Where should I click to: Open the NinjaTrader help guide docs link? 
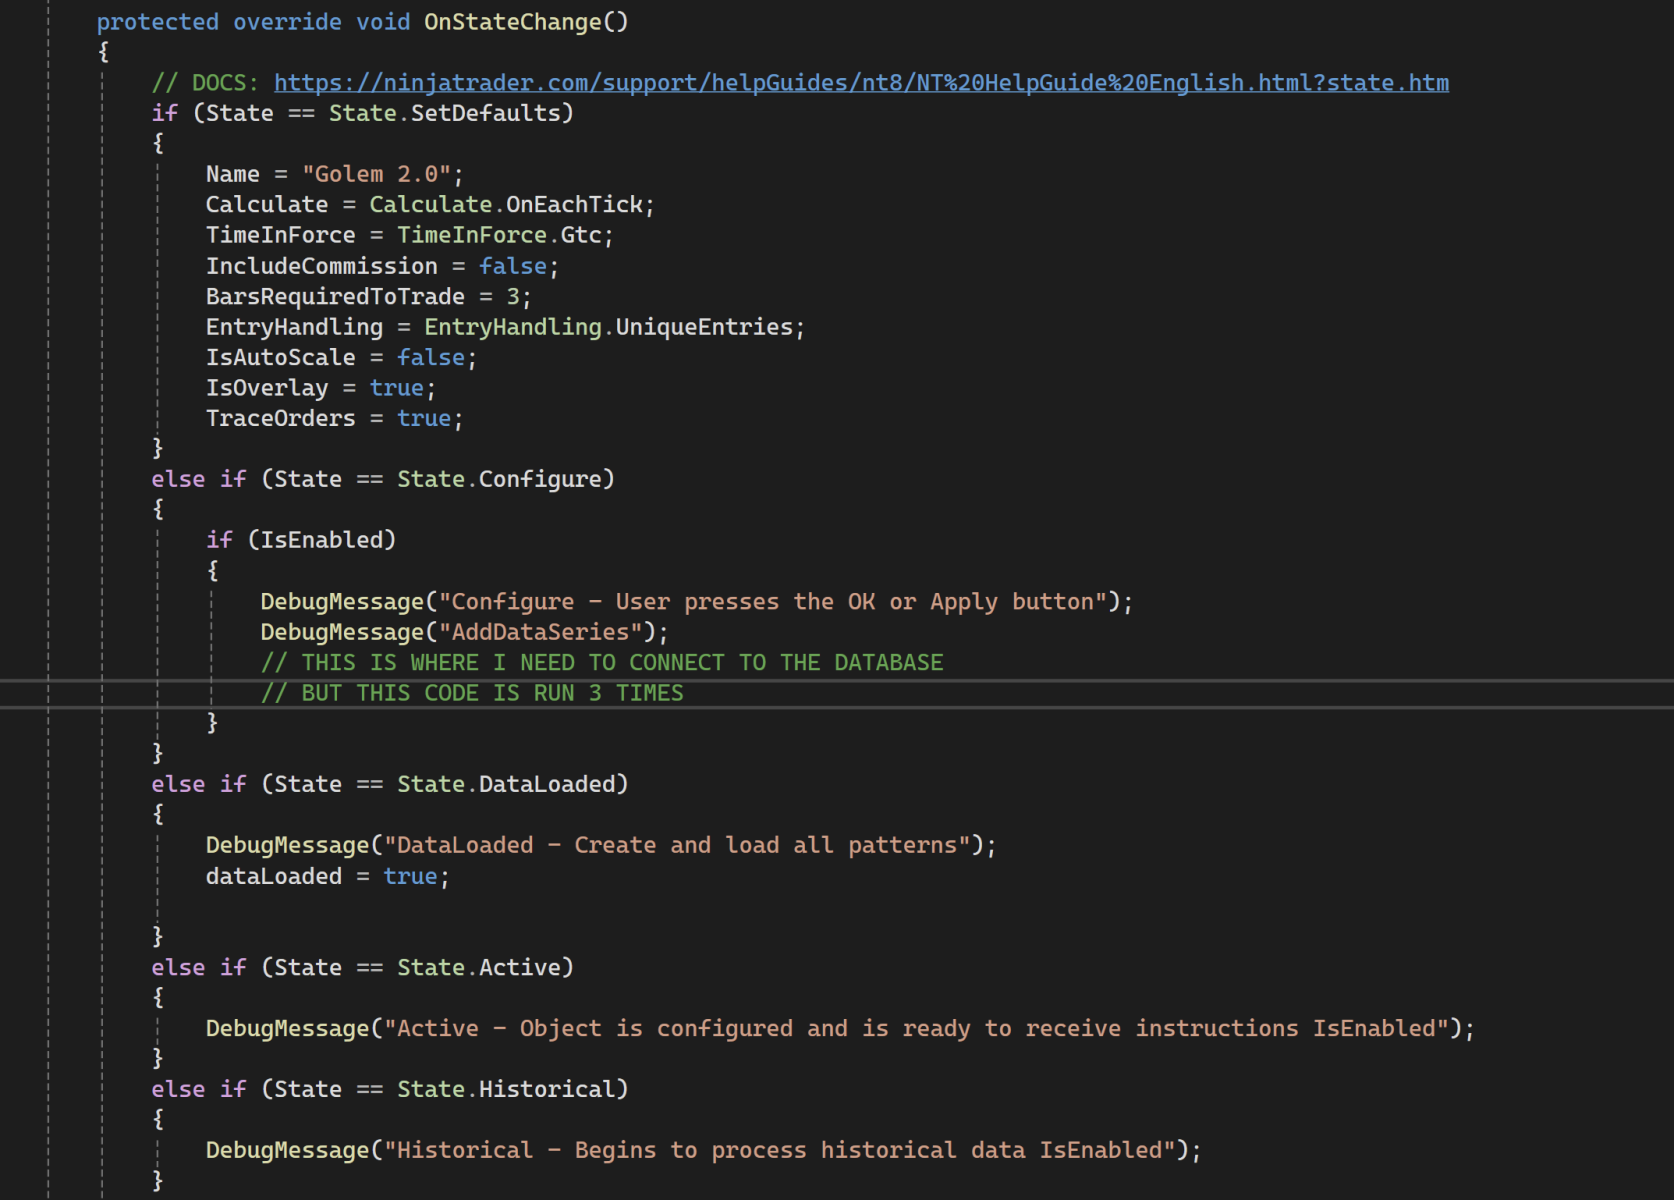pos(860,83)
